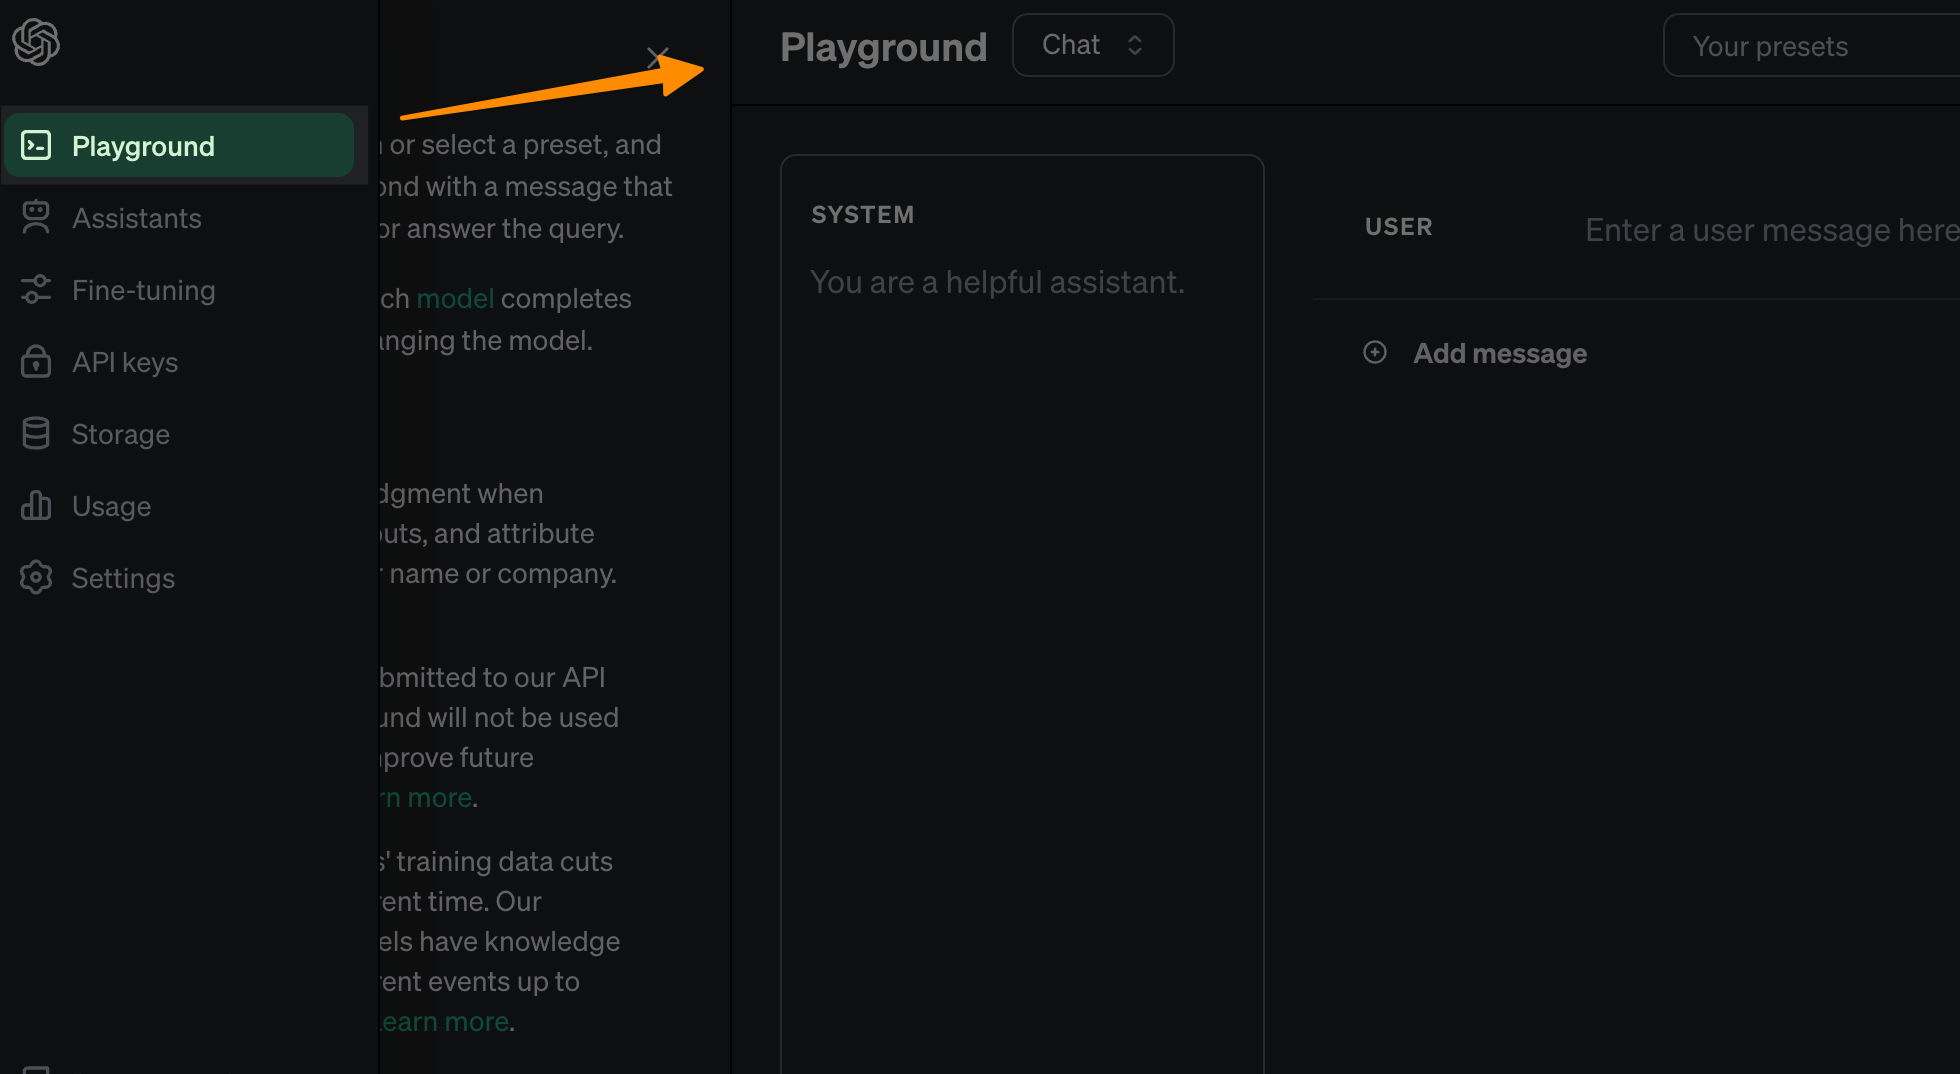This screenshot has height=1074, width=1960.
Task: Open Settings from the sidebar
Action: click(x=123, y=578)
